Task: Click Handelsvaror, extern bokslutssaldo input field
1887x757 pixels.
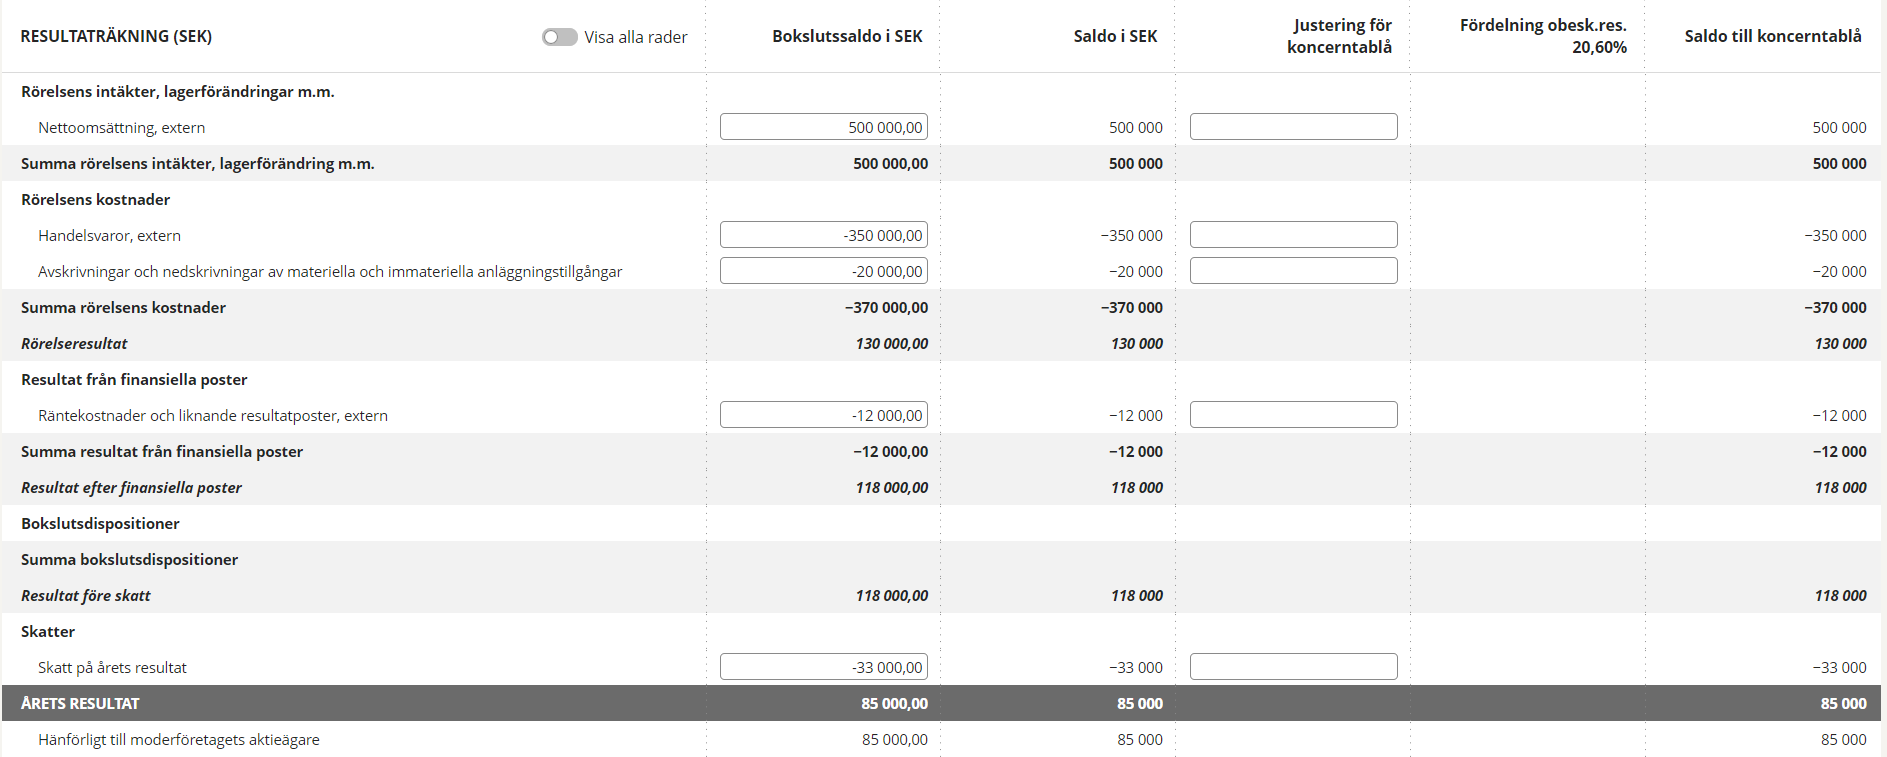Action: (x=823, y=235)
